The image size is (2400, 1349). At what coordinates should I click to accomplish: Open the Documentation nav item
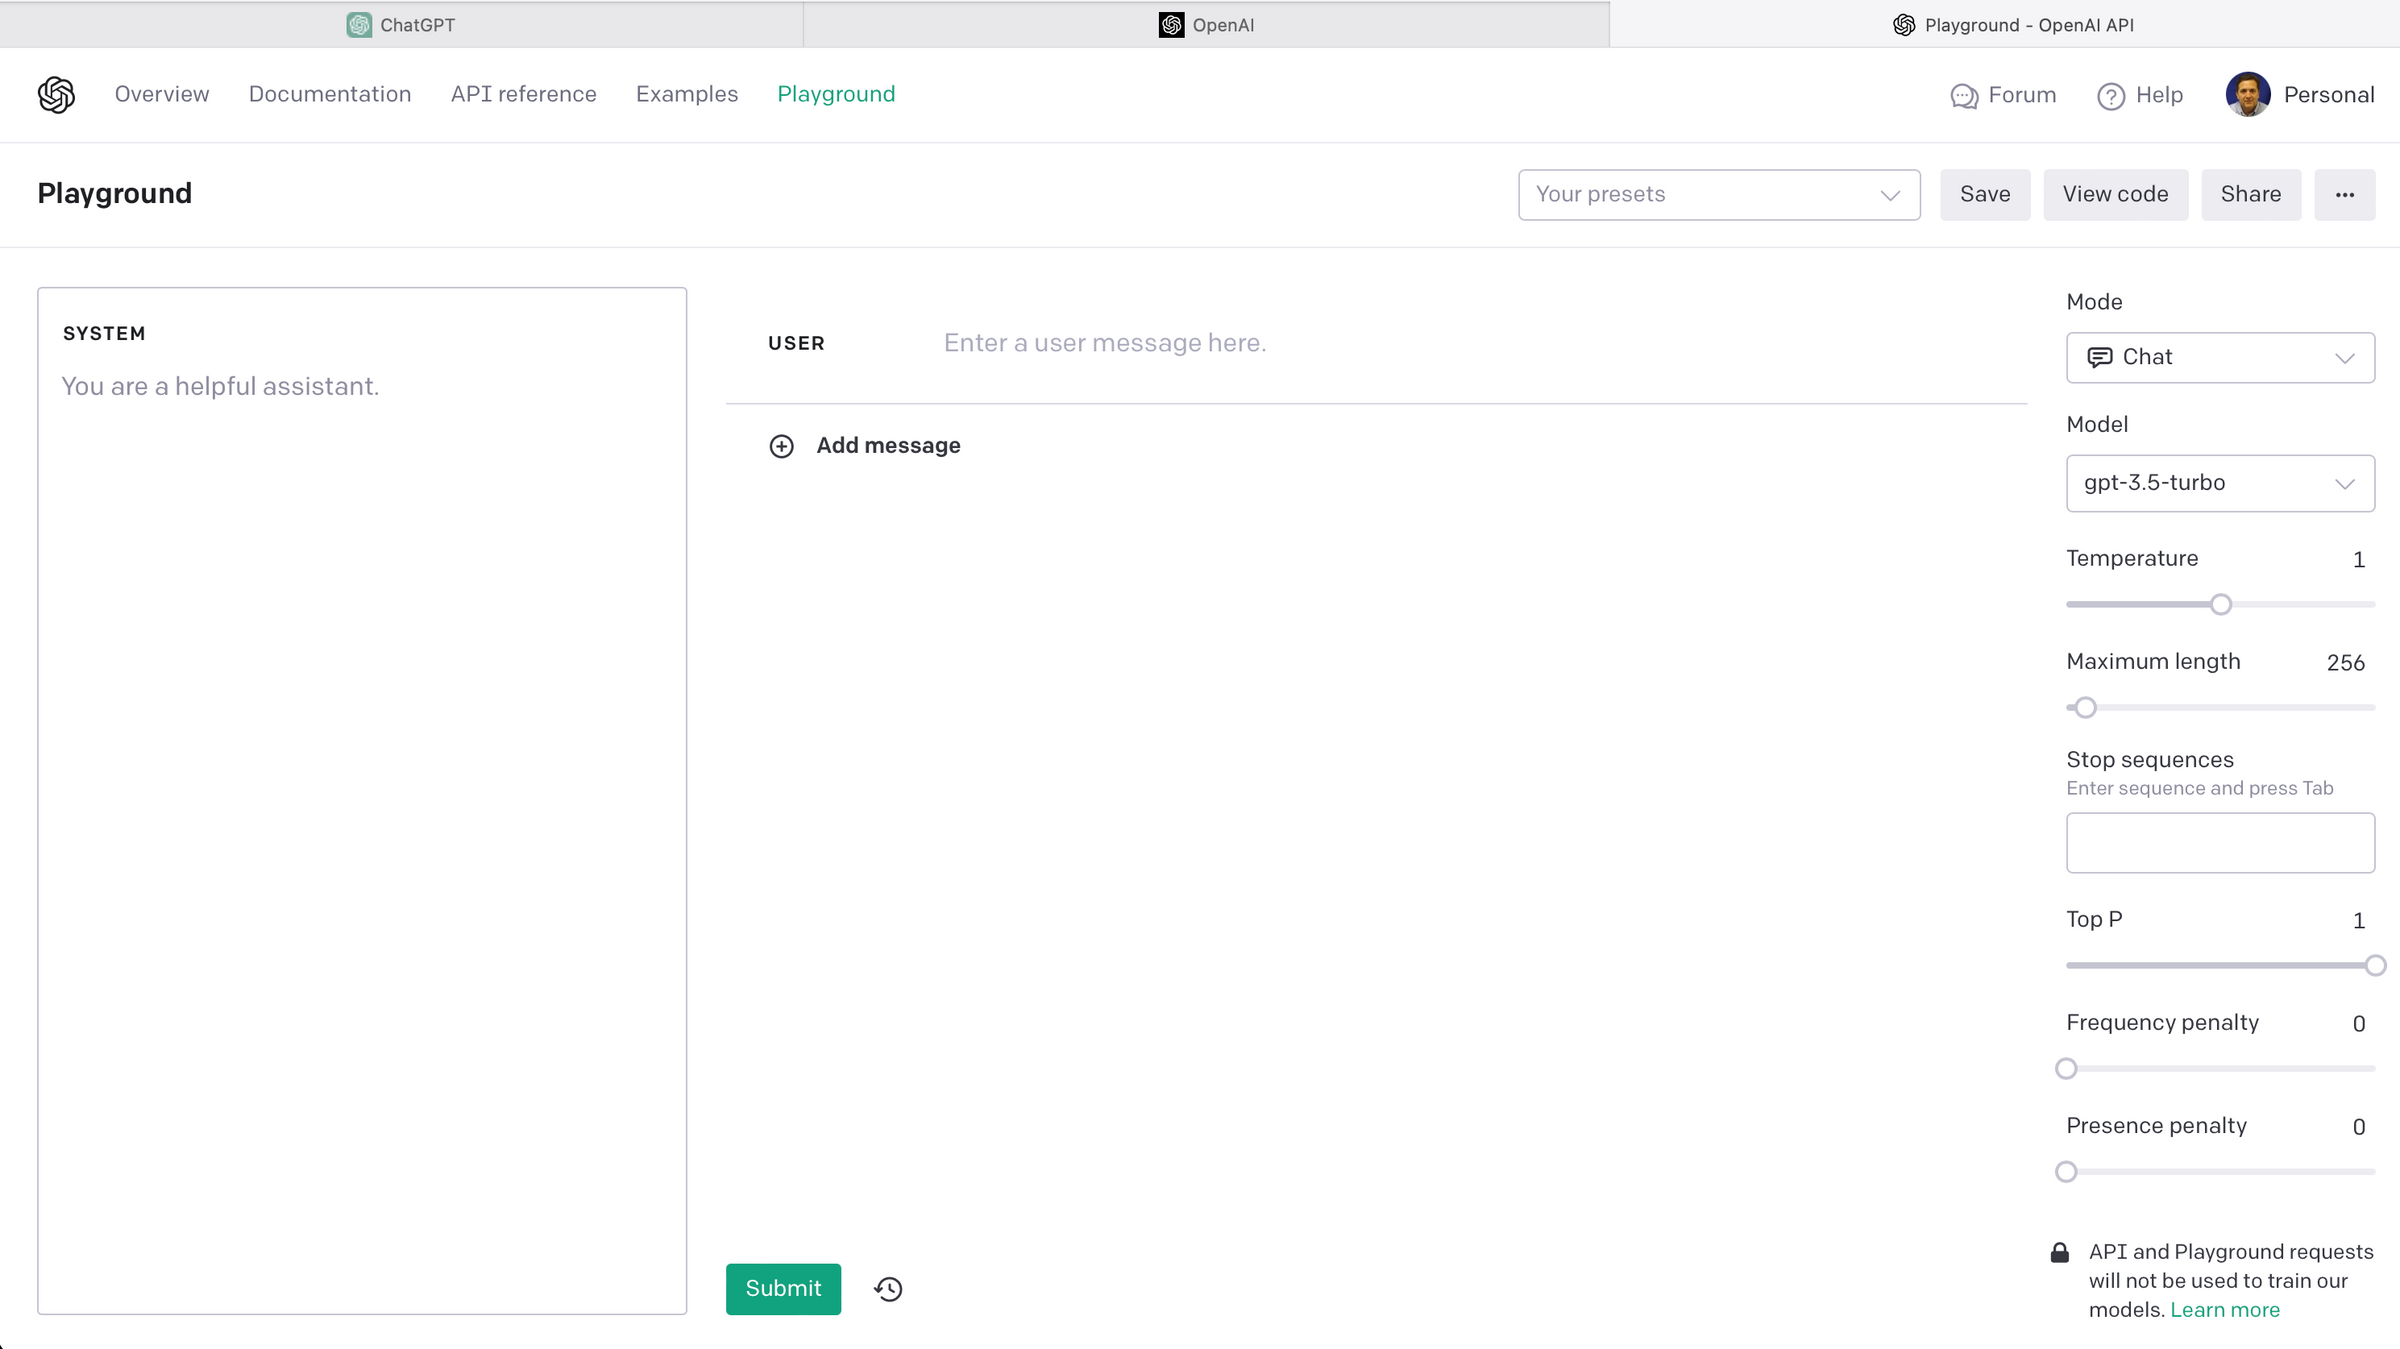[x=329, y=94]
